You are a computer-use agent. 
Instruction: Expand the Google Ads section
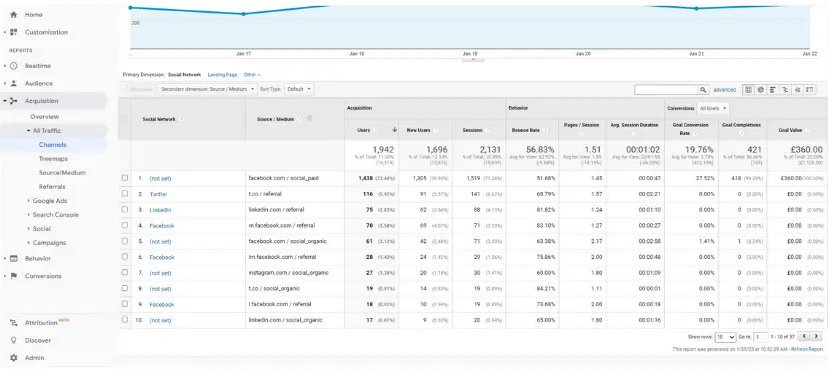click(x=29, y=201)
